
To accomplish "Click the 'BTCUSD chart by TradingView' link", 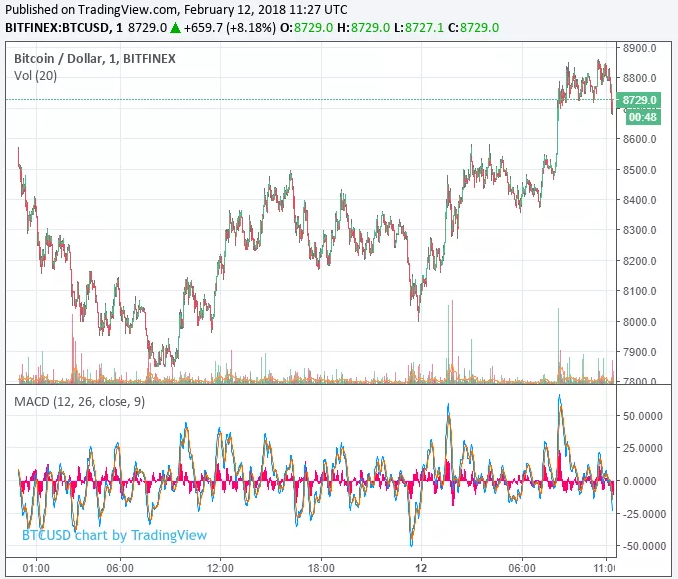I will click(x=115, y=535).
